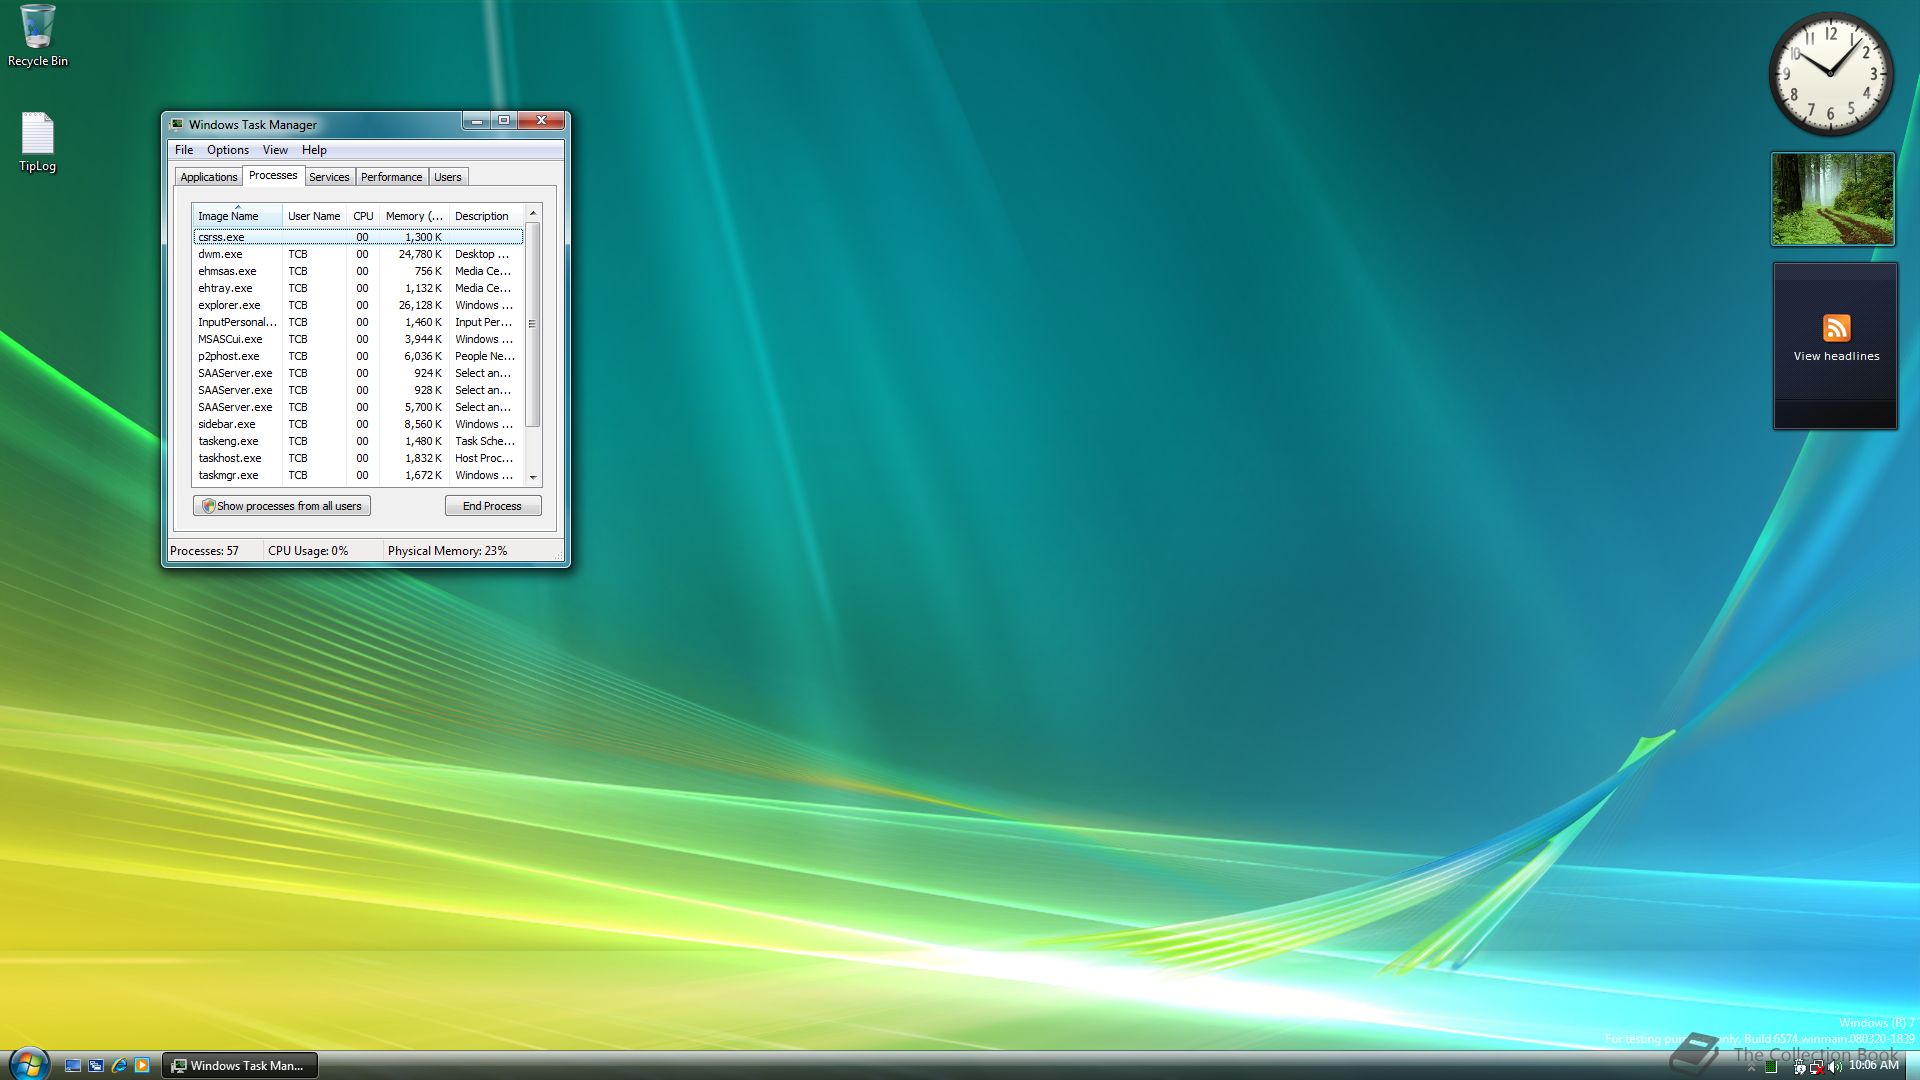Viewport: 1920px width, 1080px height.
Task: Select the TipLog file icon on desktop
Action: coord(38,142)
